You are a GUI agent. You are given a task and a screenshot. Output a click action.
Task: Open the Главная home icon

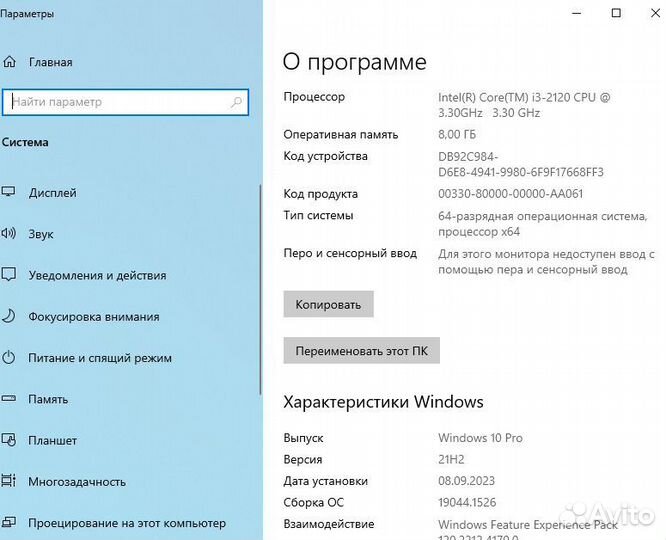pos(9,62)
